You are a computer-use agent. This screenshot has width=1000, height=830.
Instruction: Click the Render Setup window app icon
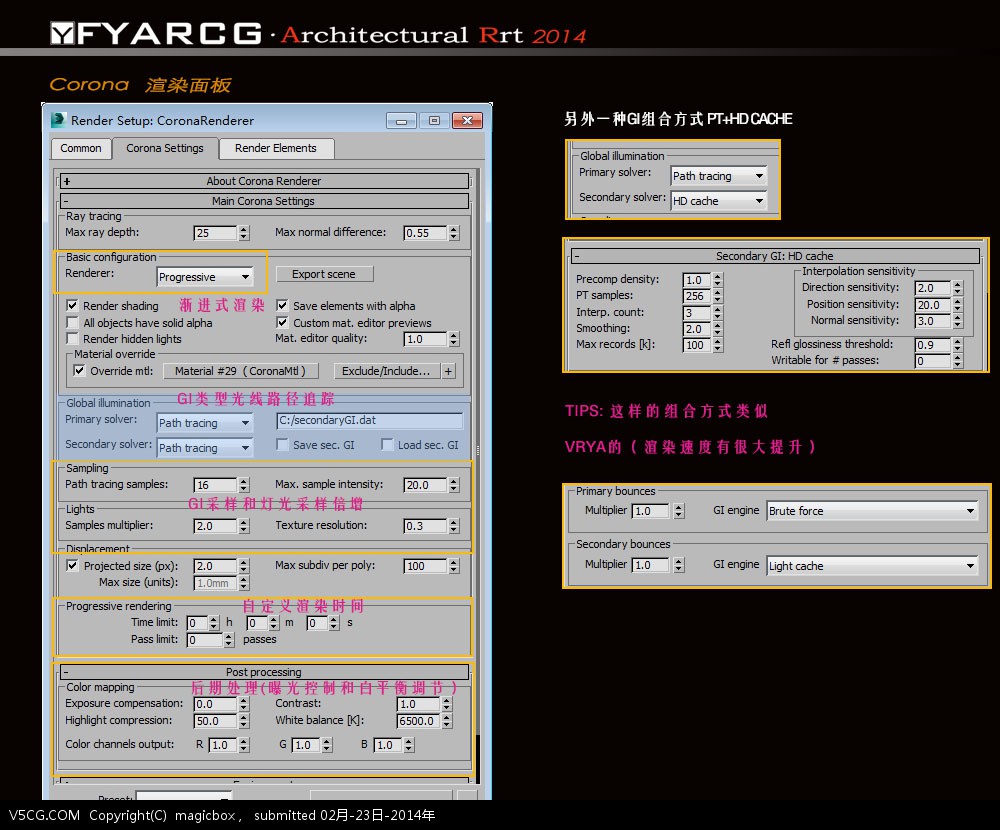tap(58, 120)
